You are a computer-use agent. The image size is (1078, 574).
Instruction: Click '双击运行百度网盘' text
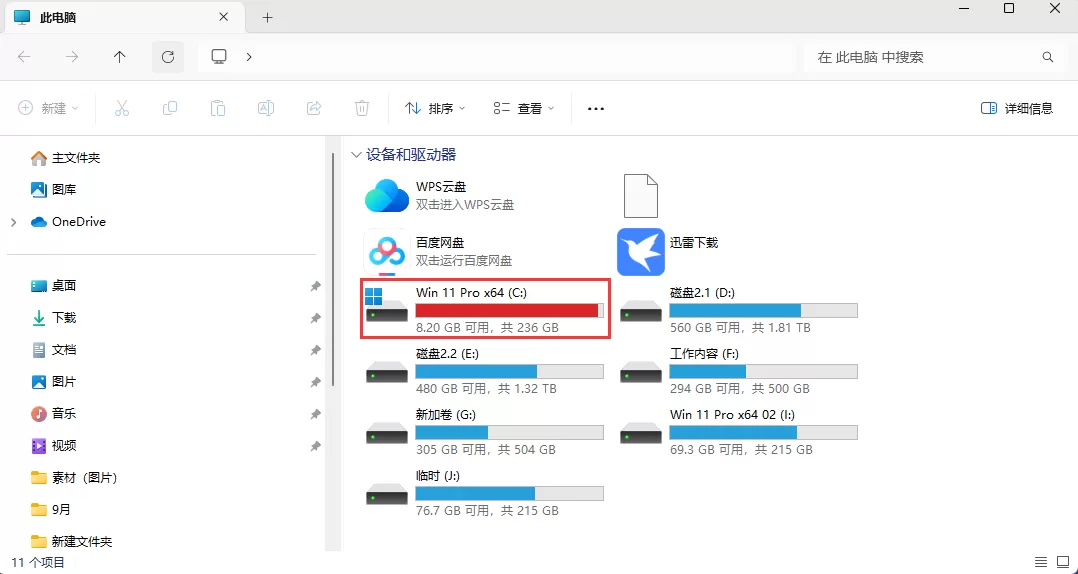click(x=464, y=261)
